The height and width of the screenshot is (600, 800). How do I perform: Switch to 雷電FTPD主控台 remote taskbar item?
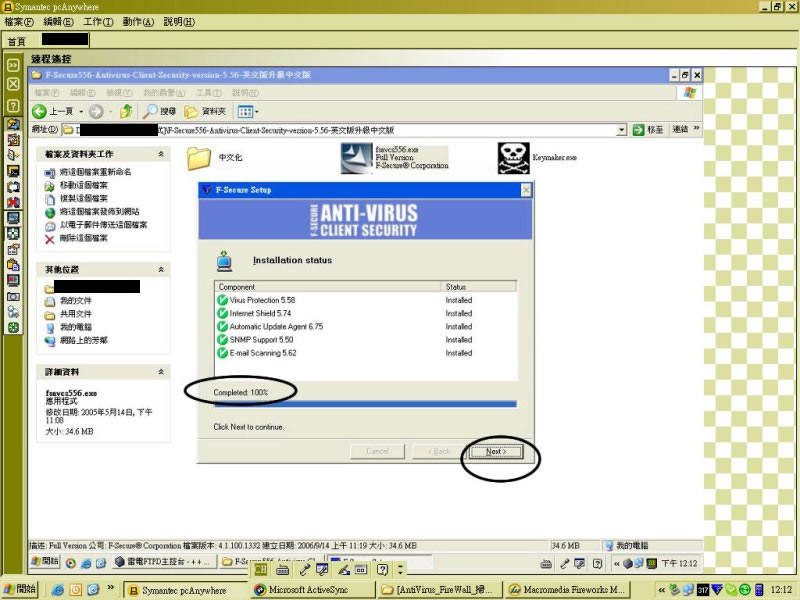[162, 562]
